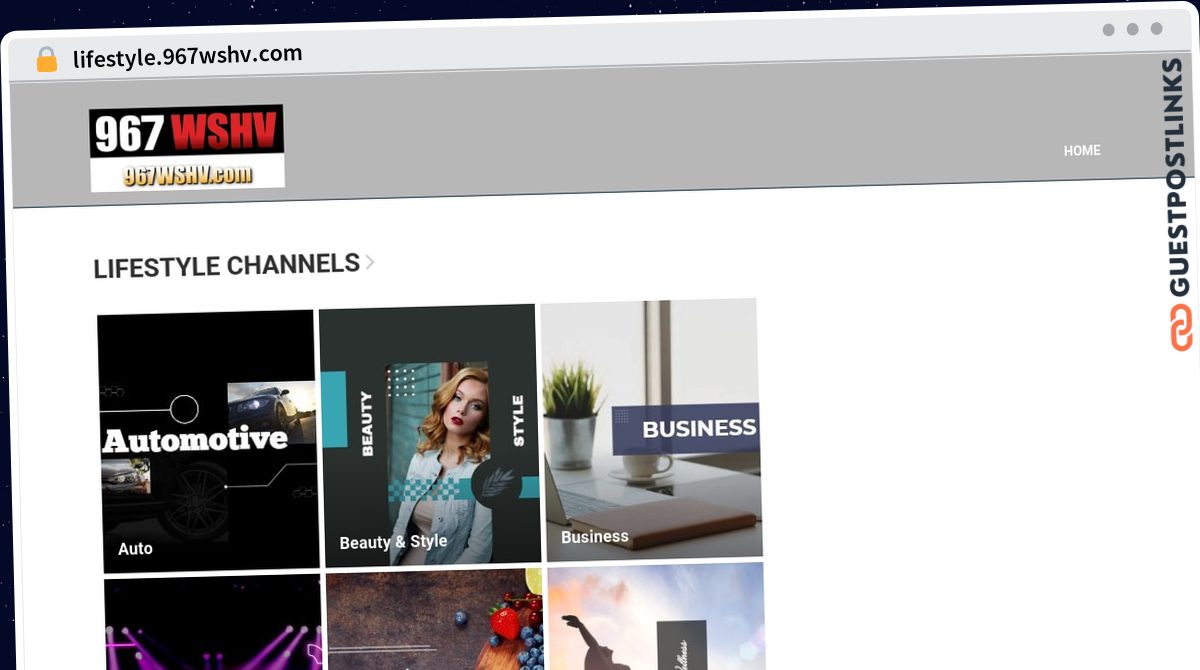This screenshot has width=1200, height=670.
Task: Click the 'Business' caption under the laptop
Action: [595, 537]
